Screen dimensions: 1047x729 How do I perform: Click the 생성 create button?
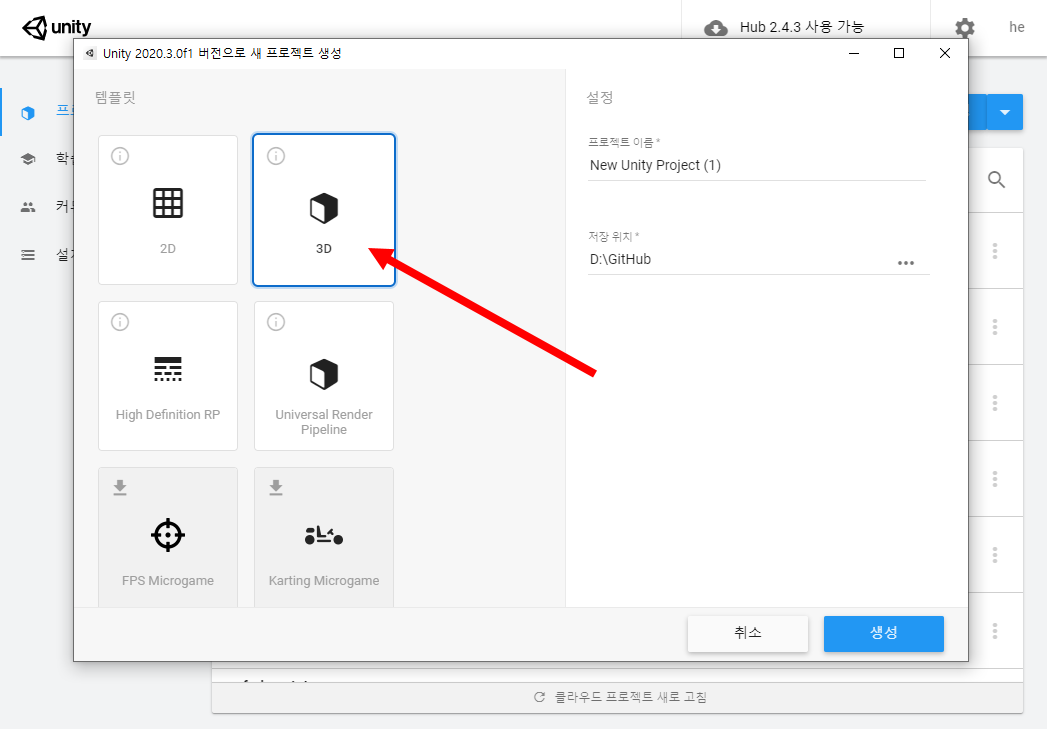pos(883,634)
